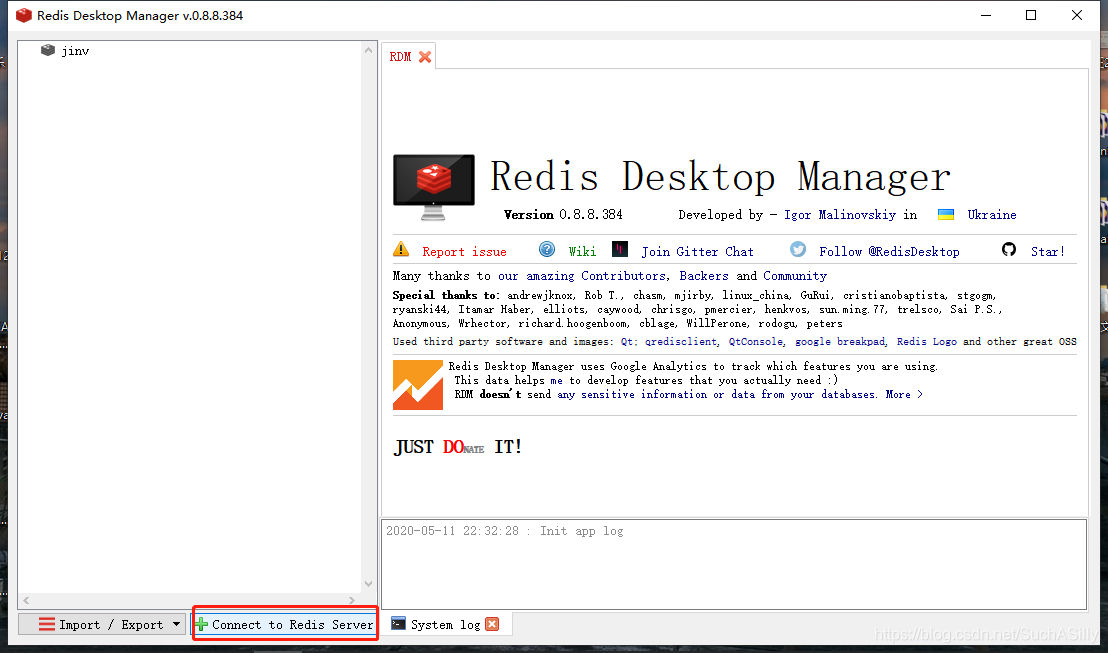Open Join Gitter Chat link

(697, 252)
